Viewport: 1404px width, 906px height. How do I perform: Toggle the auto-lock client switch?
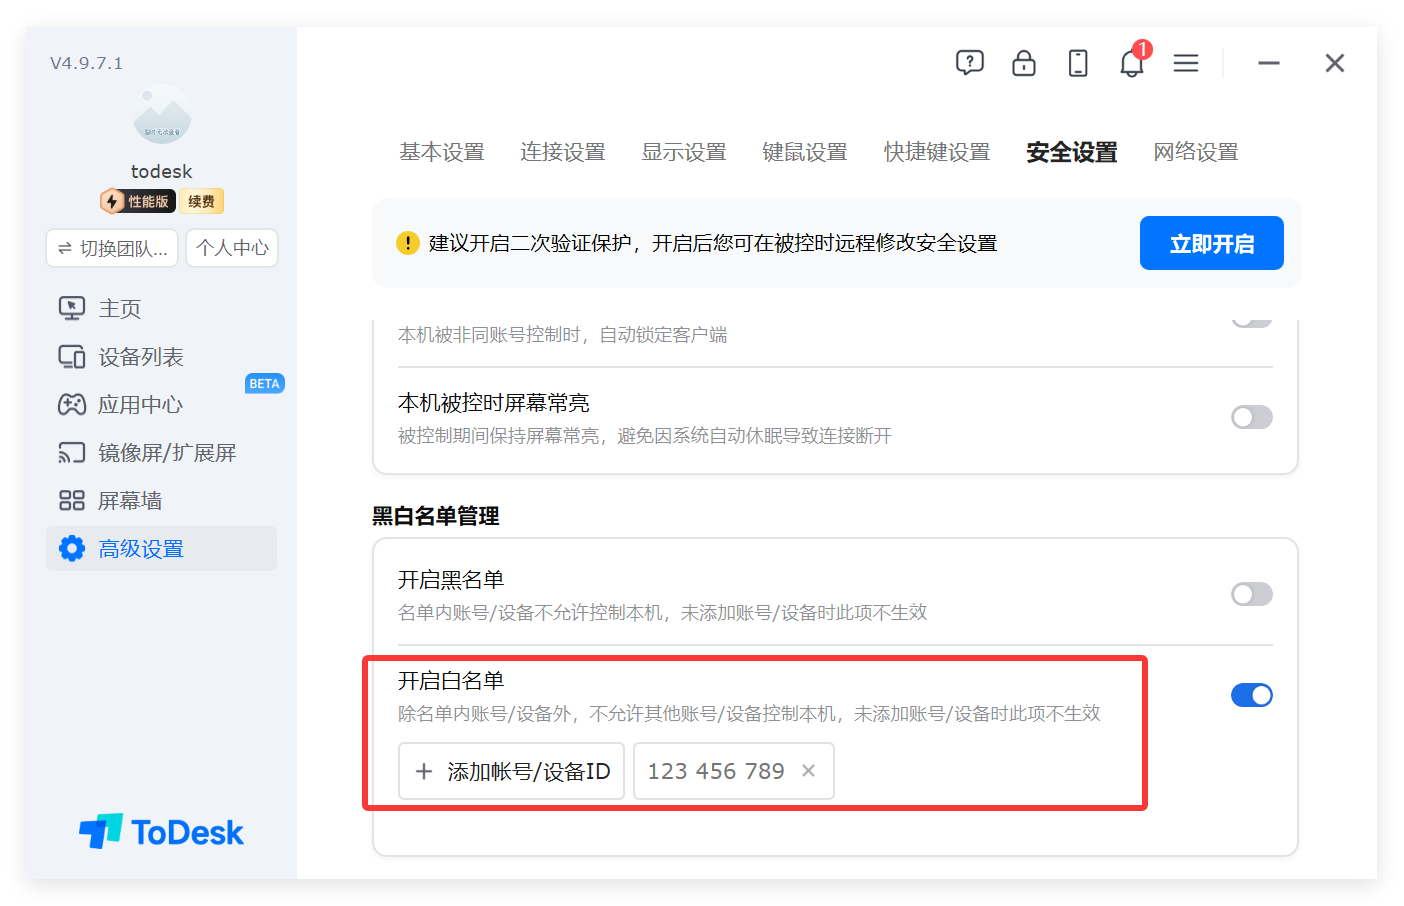(1252, 322)
